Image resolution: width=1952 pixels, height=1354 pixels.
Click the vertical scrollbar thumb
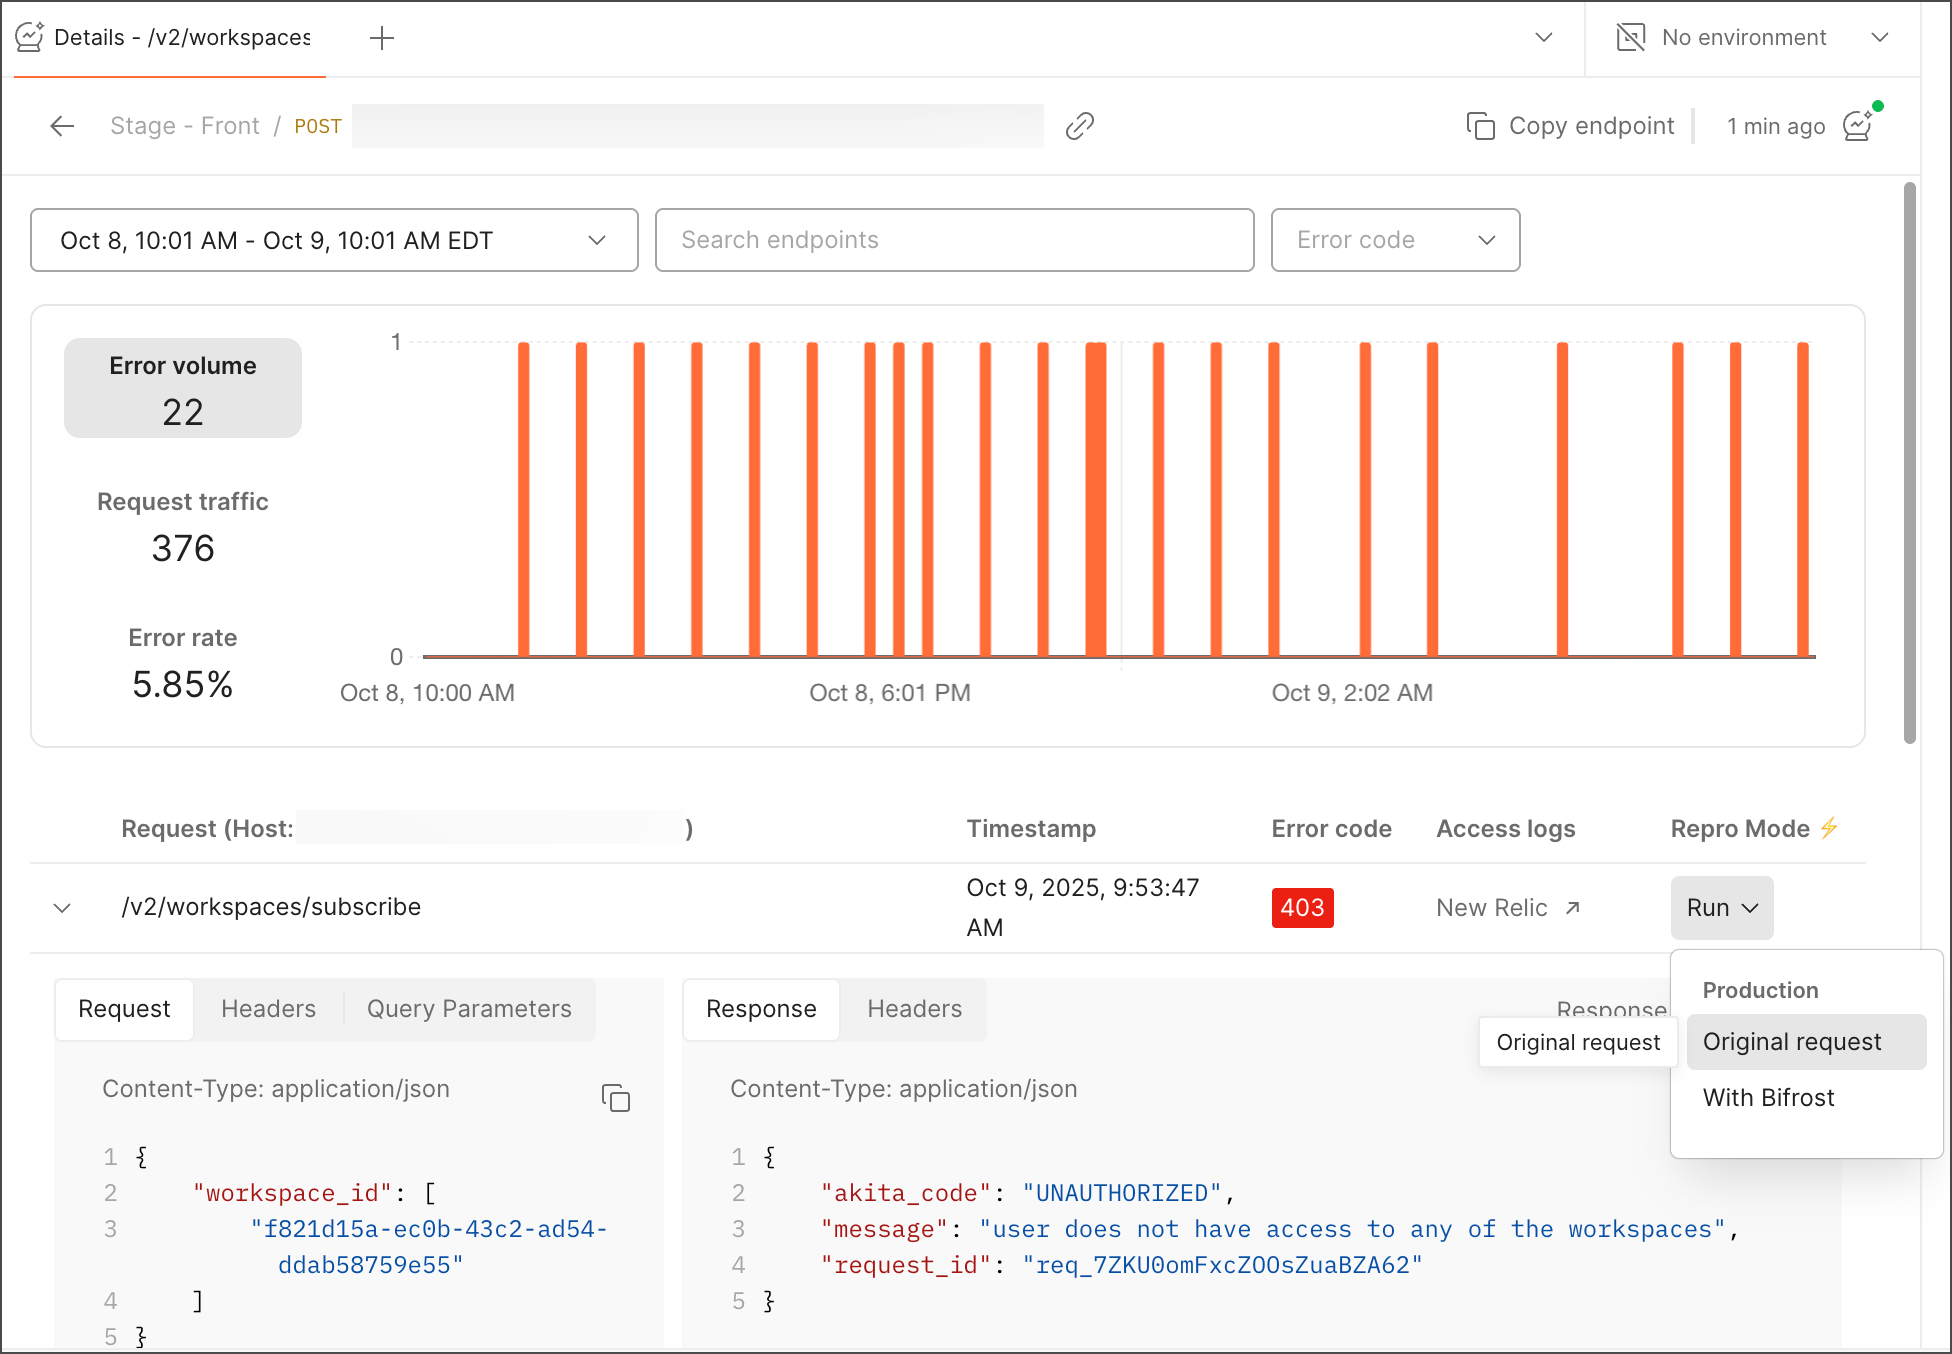pyautogui.click(x=1909, y=460)
